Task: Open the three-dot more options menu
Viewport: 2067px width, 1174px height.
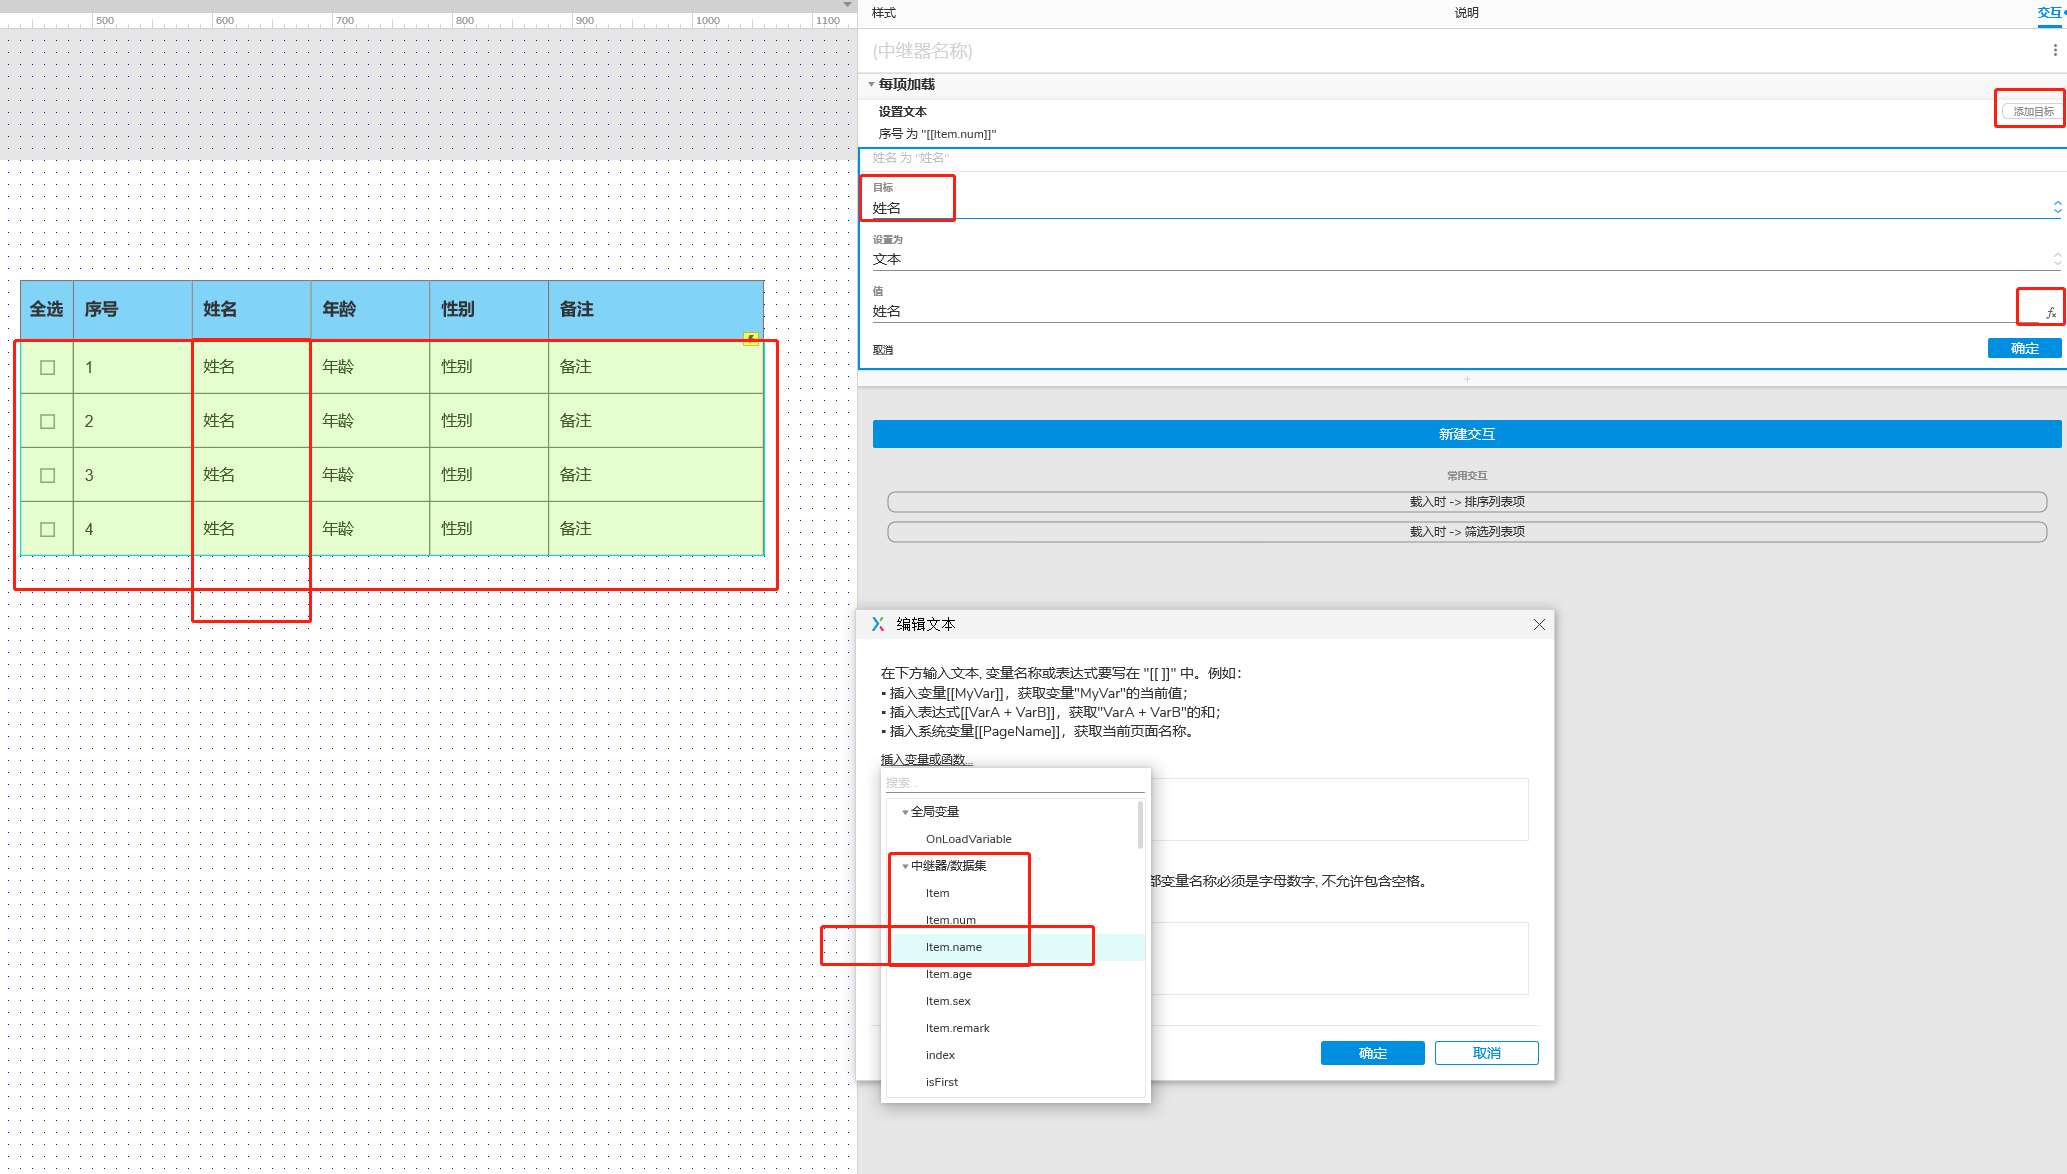Action: 2055,50
